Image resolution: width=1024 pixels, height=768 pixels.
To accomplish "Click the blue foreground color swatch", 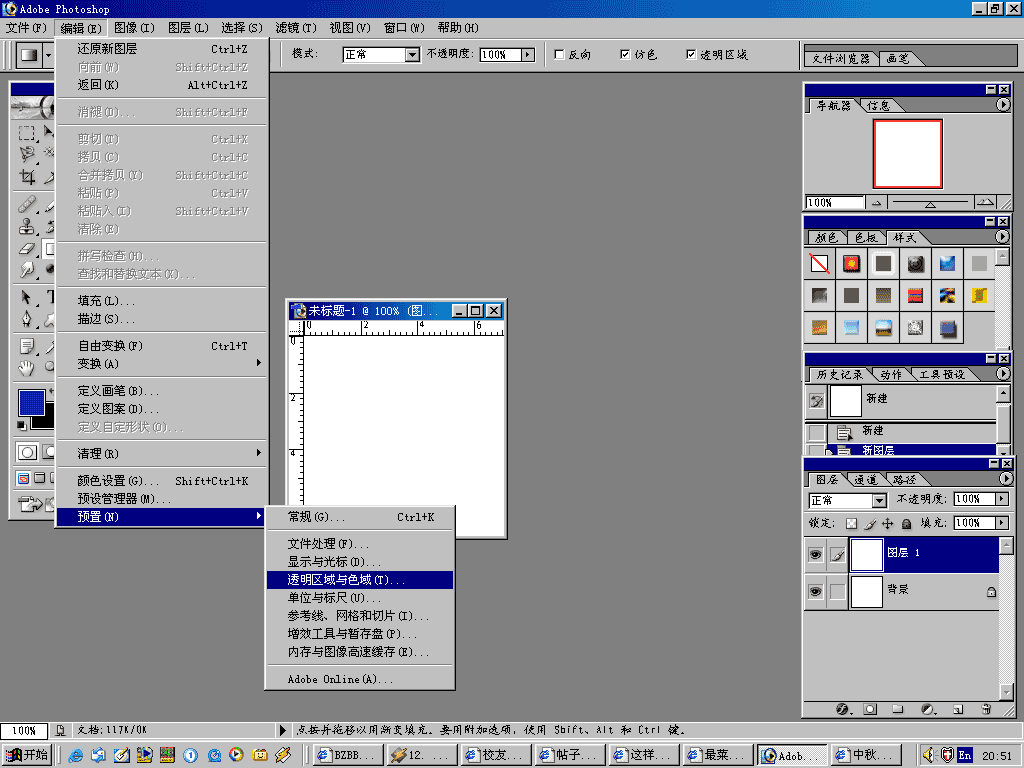I will point(32,403).
